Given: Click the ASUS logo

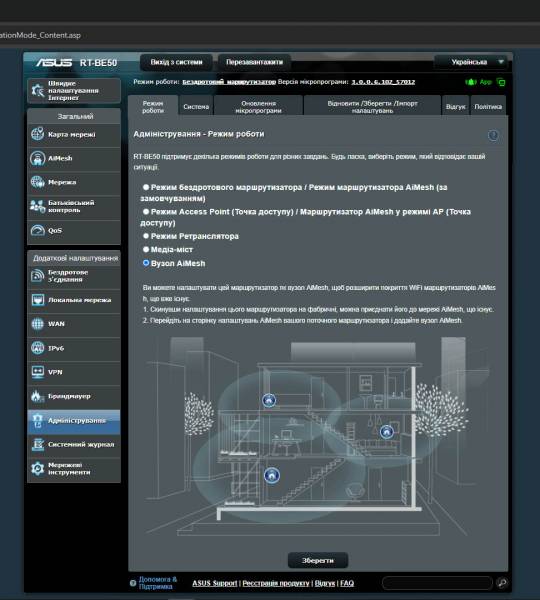Looking at the screenshot, I should [x=54, y=62].
